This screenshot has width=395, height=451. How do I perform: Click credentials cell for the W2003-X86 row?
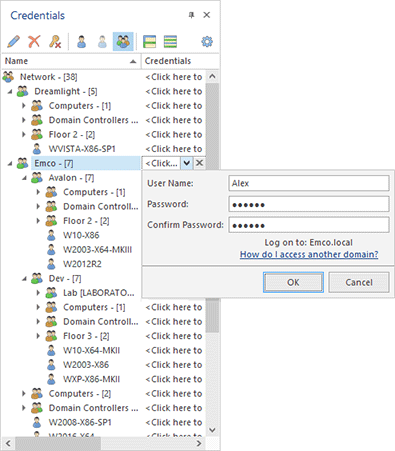click(174, 365)
